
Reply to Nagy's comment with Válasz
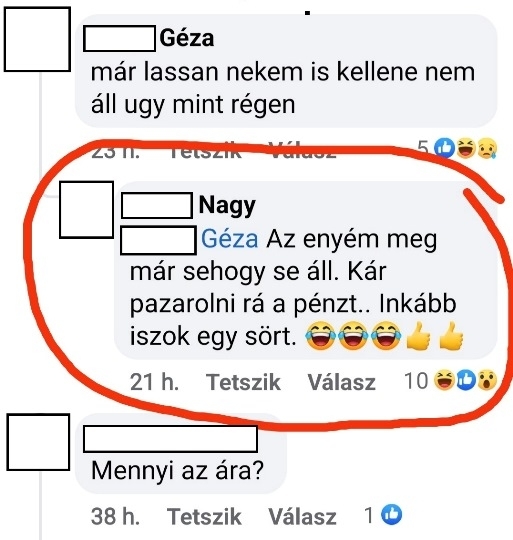(341, 382)
